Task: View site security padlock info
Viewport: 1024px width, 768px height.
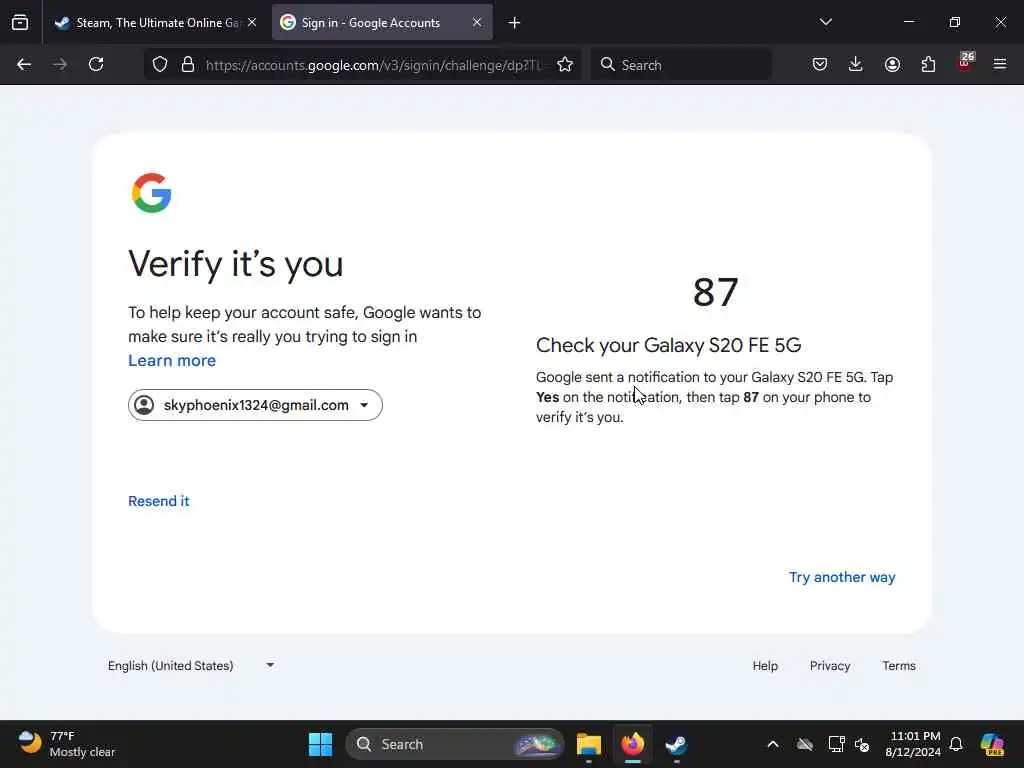Action: click(188, 65)
